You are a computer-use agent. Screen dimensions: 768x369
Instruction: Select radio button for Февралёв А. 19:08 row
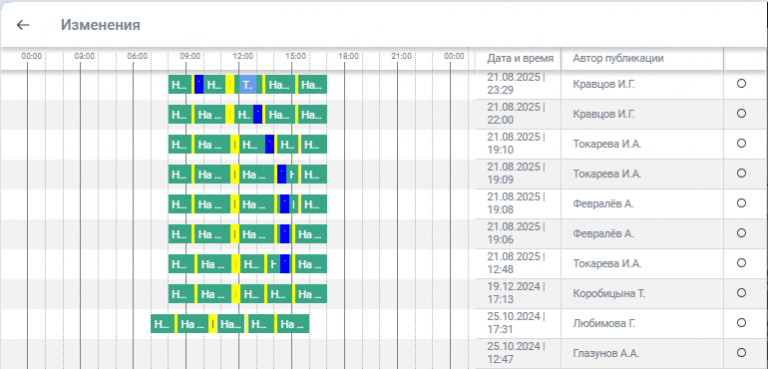pos(741,203)
